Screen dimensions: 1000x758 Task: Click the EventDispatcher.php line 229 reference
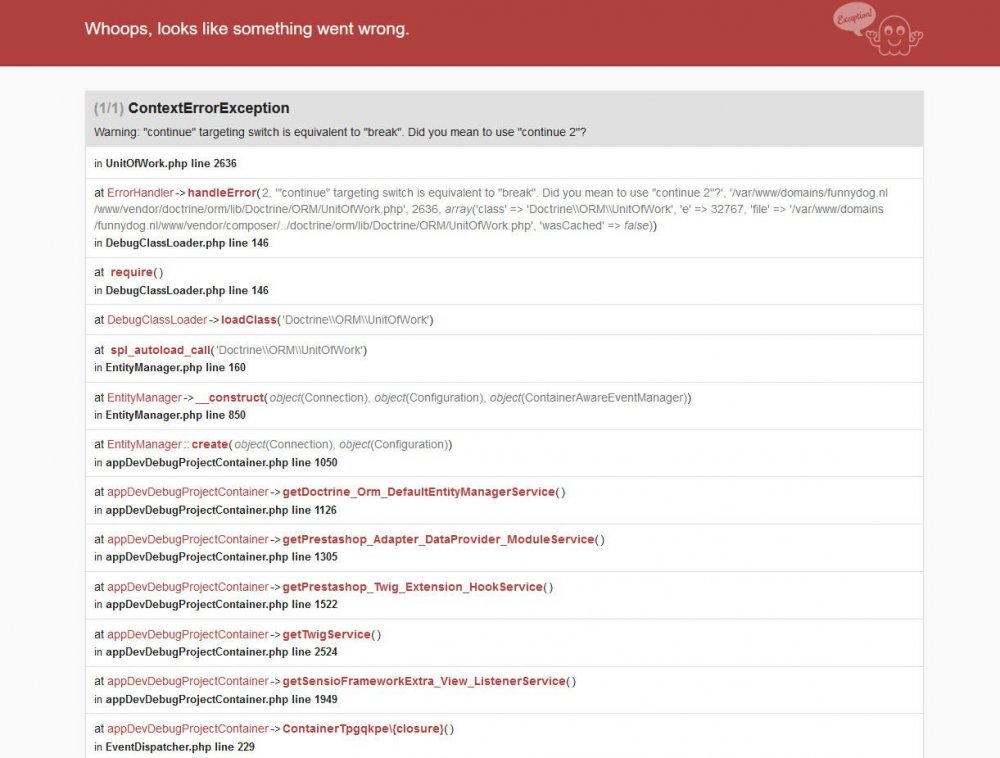pos(174,747)
